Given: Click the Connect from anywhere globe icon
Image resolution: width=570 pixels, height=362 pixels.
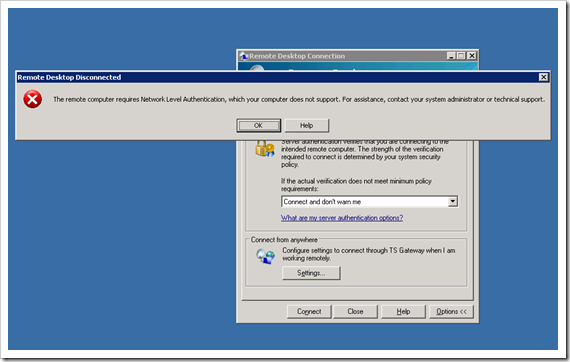Looking at the screenshot, I should pos(265,256).
